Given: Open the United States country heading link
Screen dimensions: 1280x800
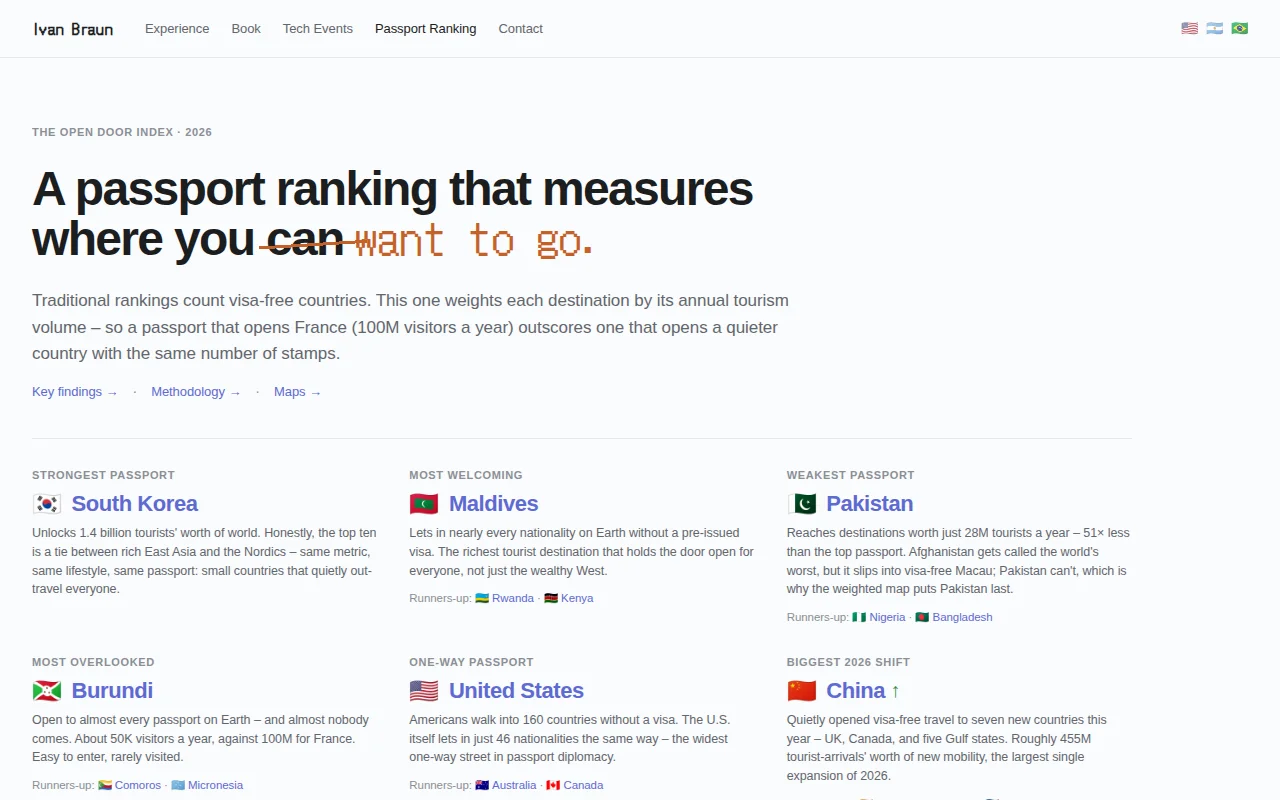Looking at the screenshot, I should click(516, 691).
